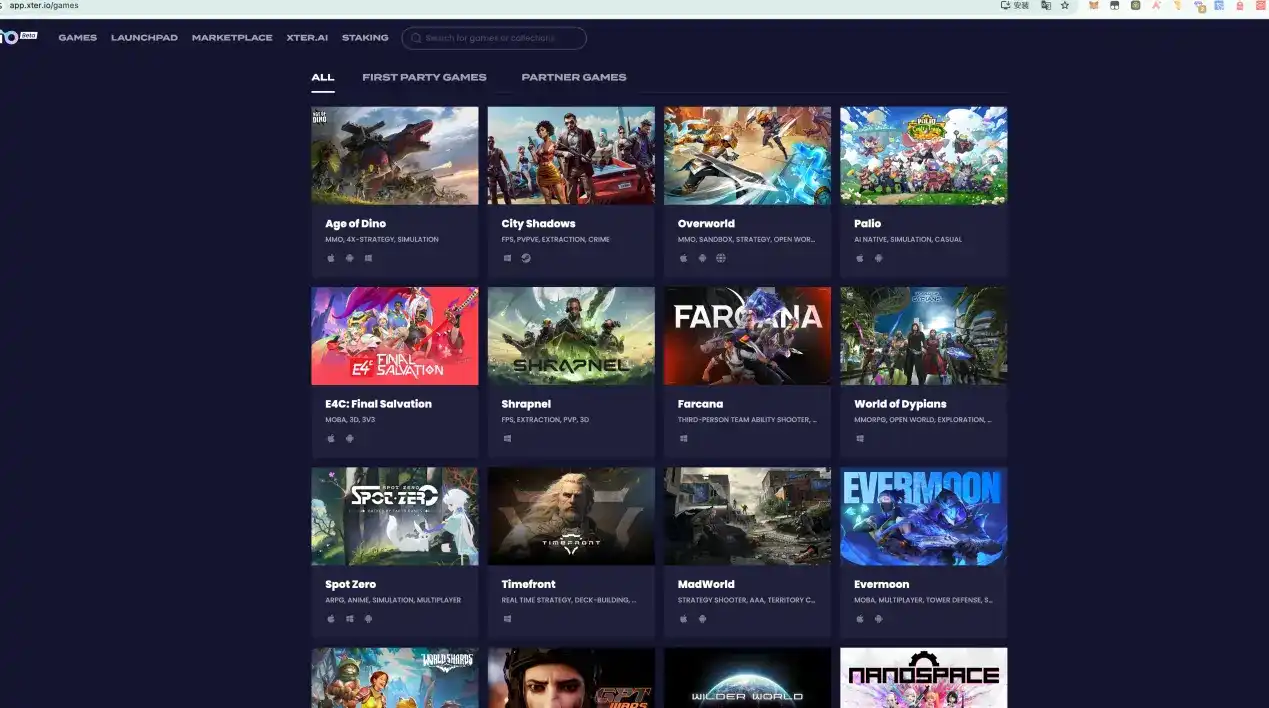1269x708 pixels.
Task: Click the web globe icon under Overworld
Action: [x=721, y=258]
